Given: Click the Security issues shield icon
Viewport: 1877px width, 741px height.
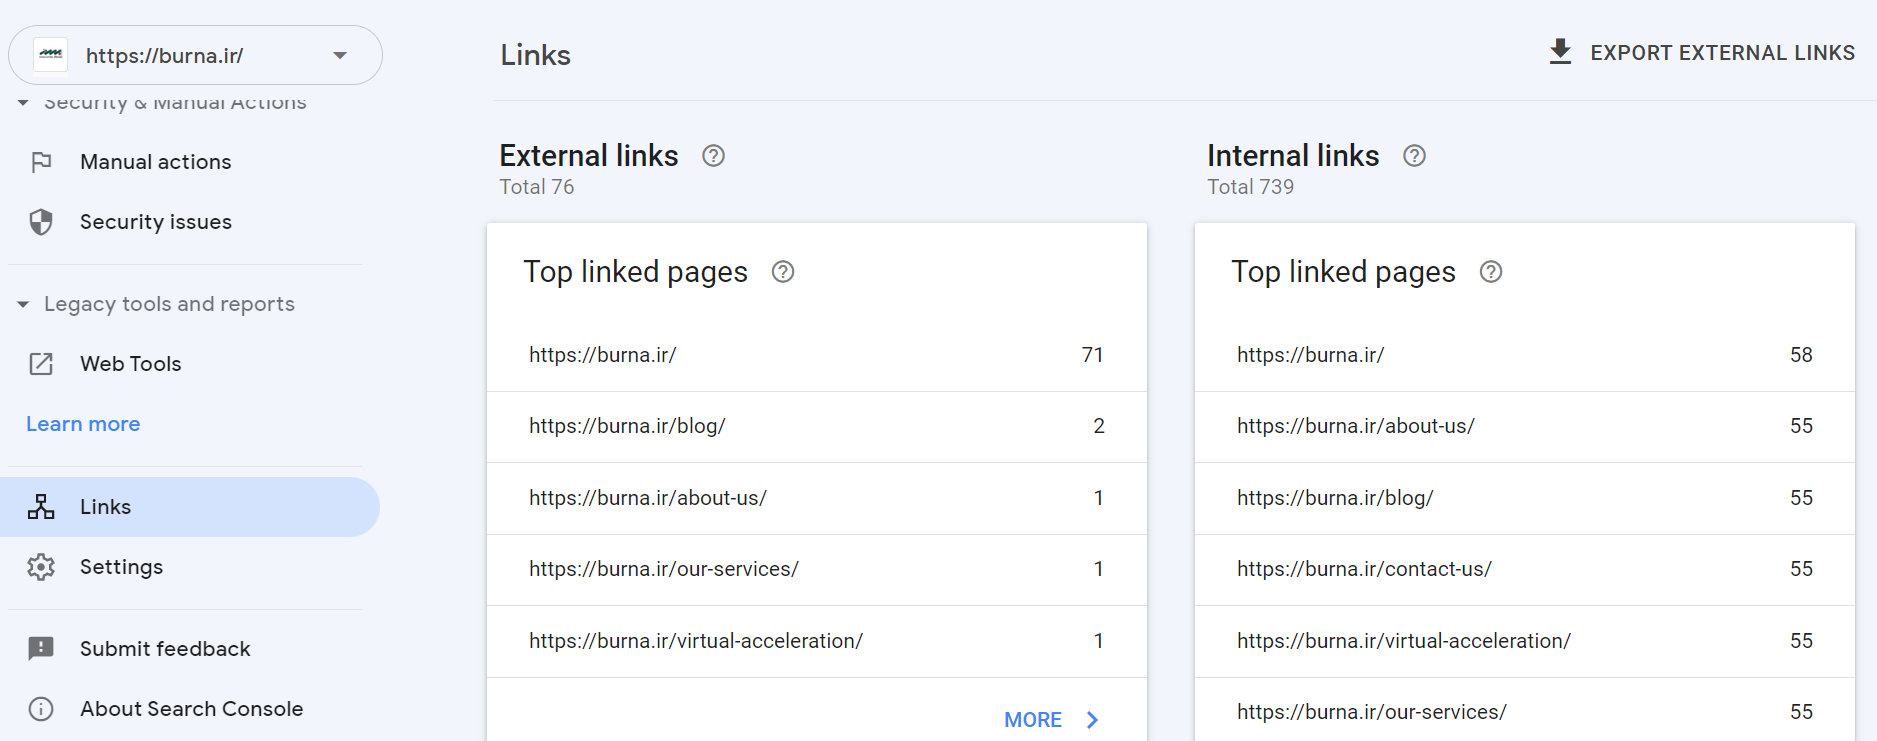Looking at the screenshot, I should (41, 222).
